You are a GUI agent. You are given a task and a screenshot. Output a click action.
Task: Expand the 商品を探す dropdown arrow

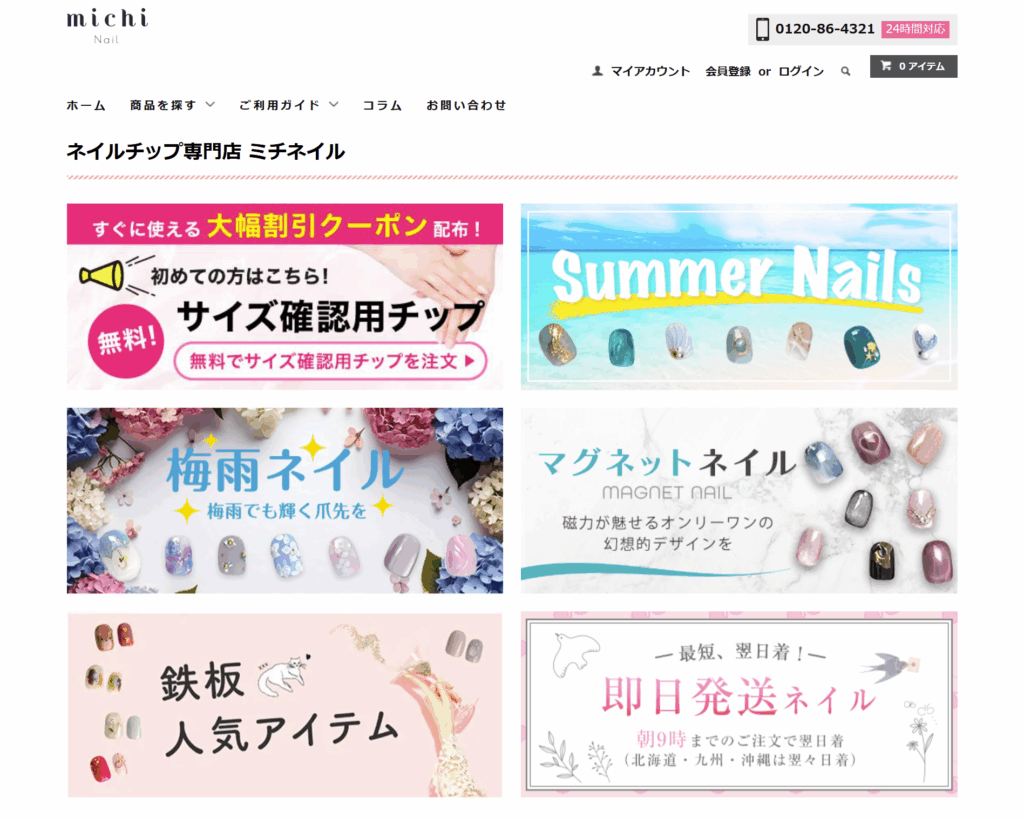click(x=210, y=104)
